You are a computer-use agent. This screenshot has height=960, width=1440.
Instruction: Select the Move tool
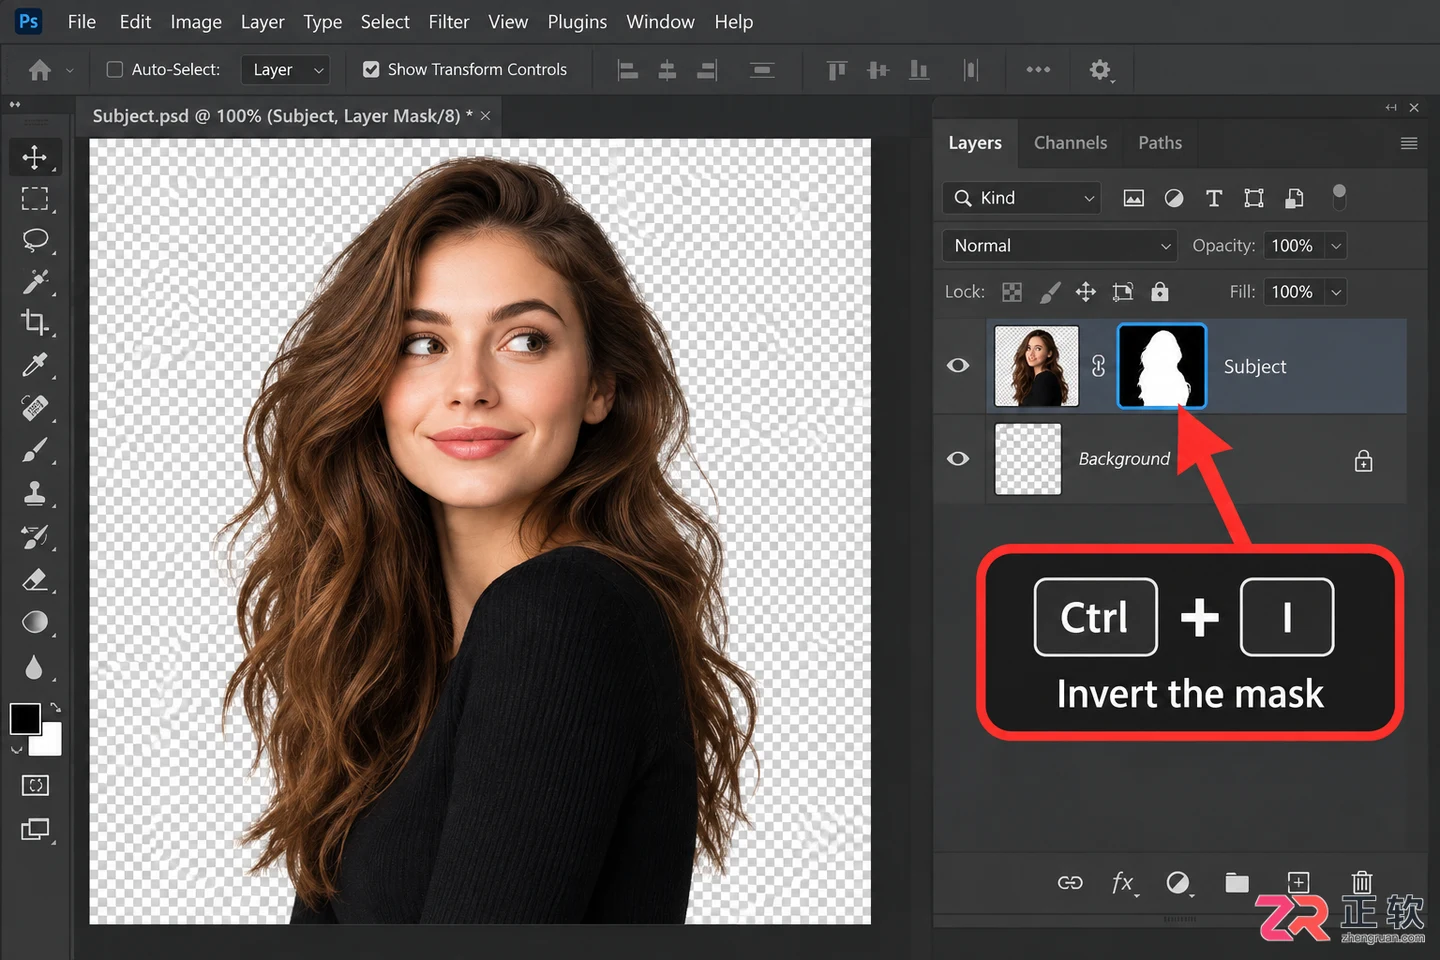(35, 157)
